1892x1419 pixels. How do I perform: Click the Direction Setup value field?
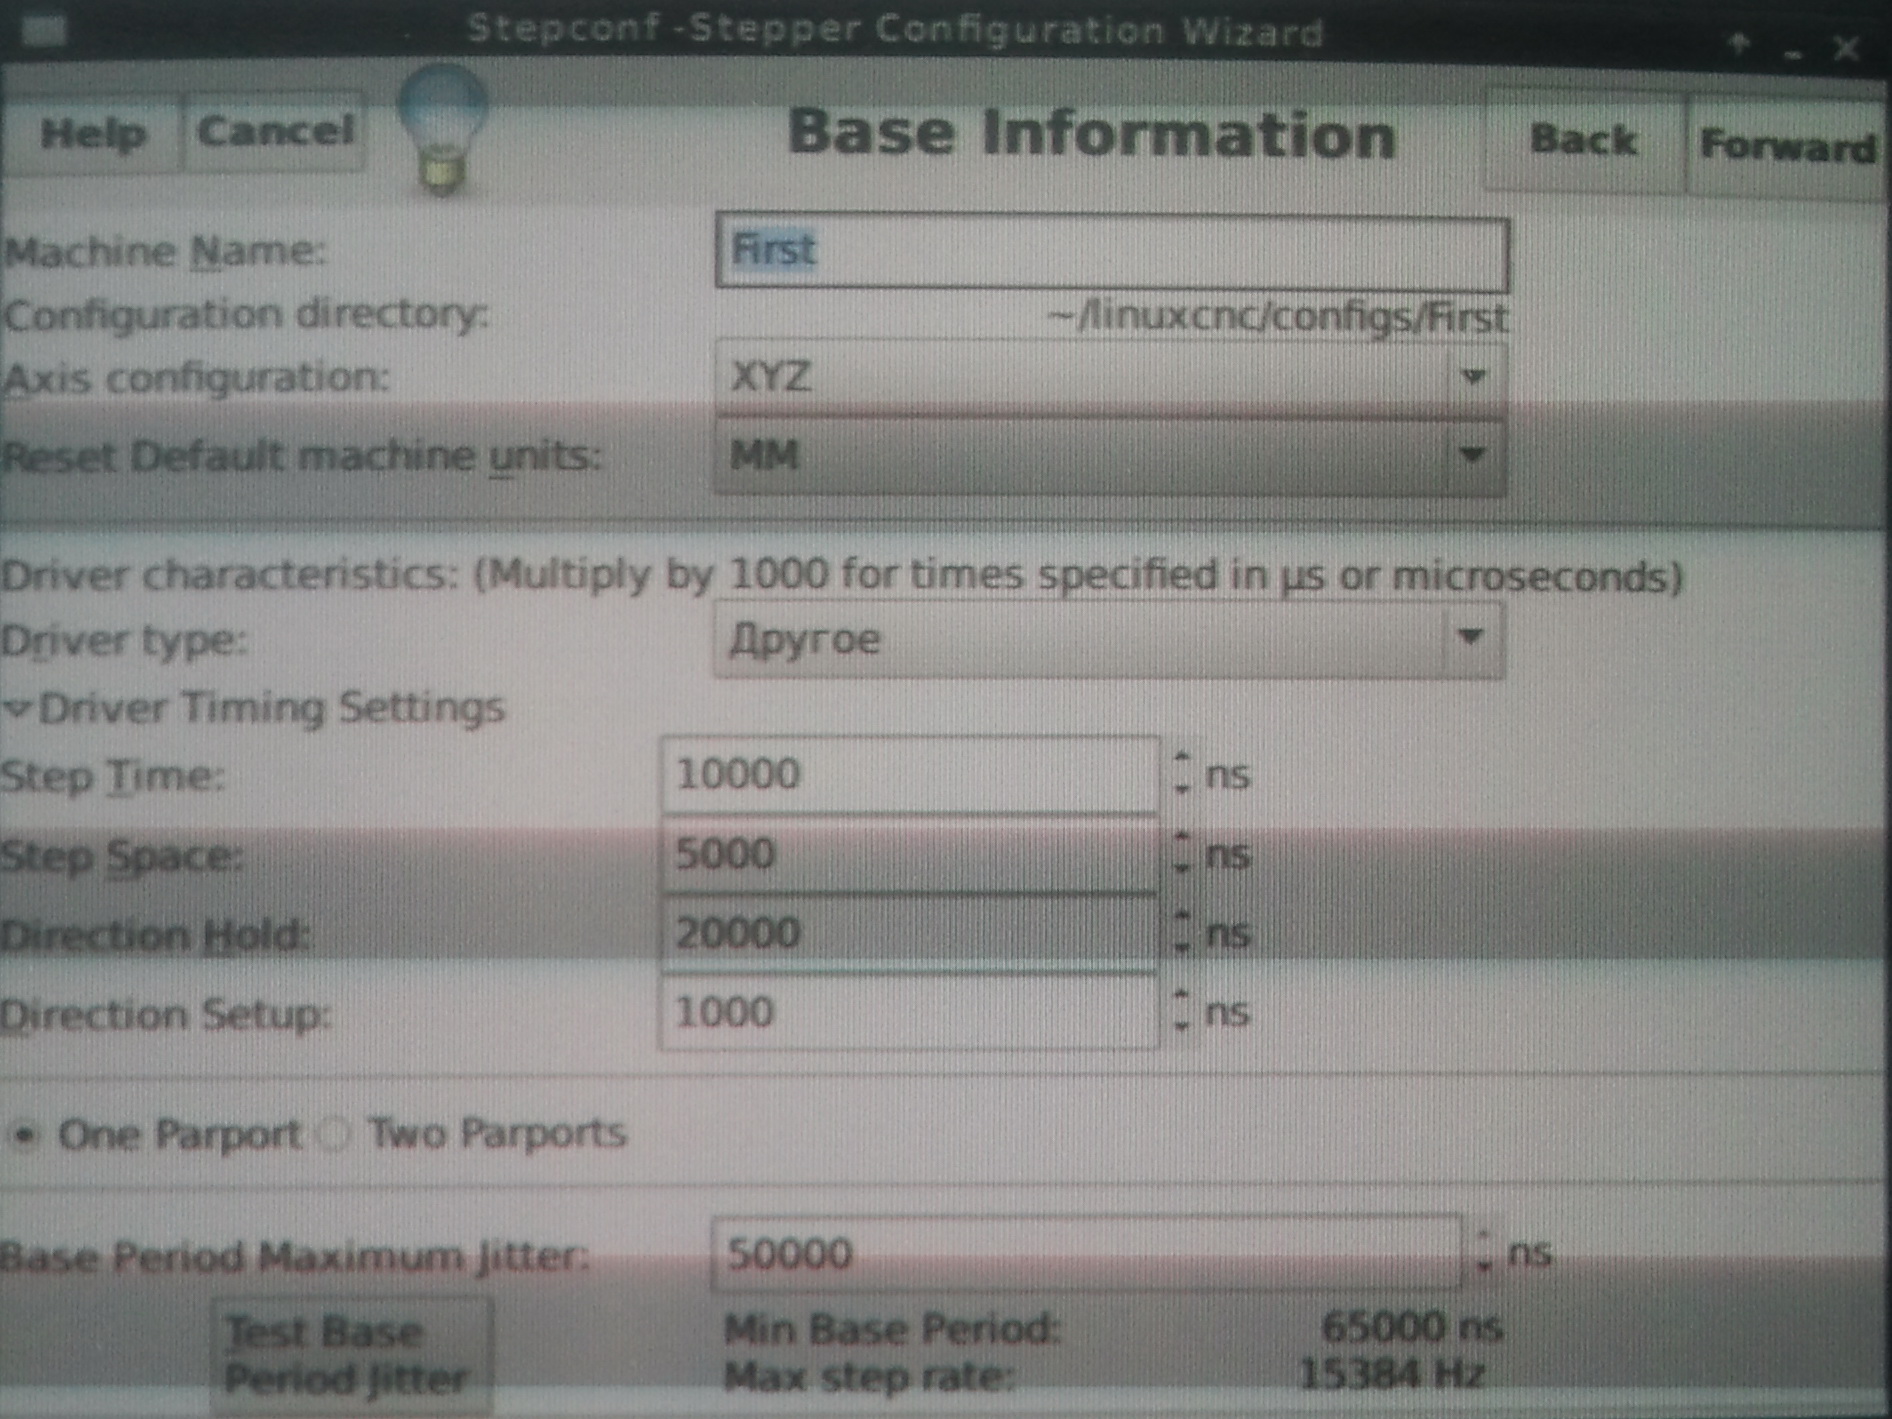click(x=910, y=1012)
